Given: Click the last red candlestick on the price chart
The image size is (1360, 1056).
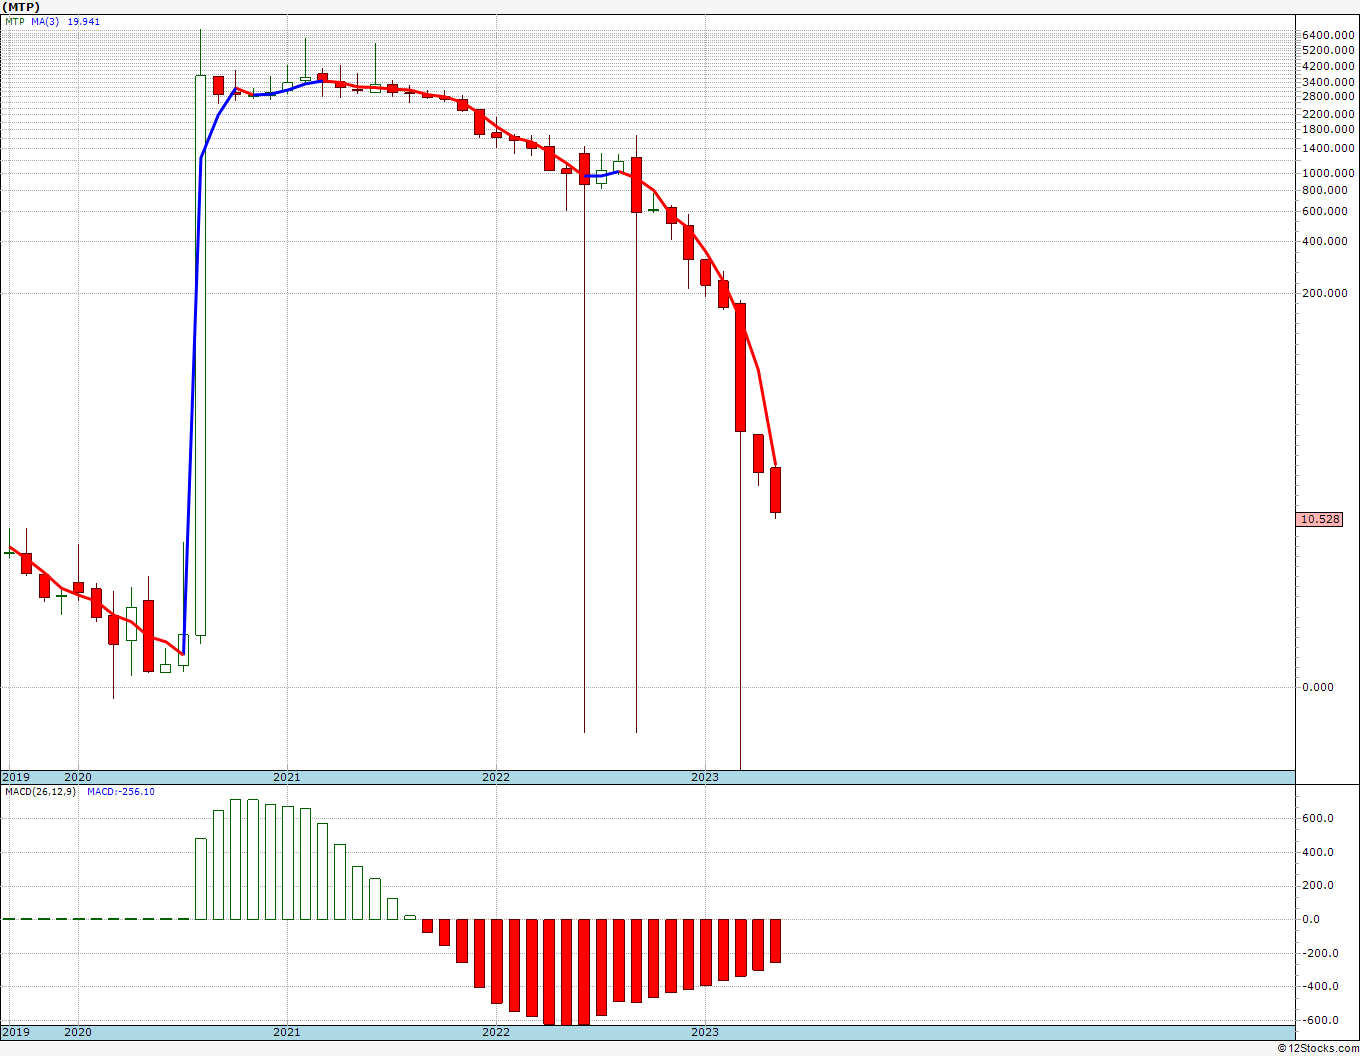Looking at the screenshot, I should pos(775,490).
